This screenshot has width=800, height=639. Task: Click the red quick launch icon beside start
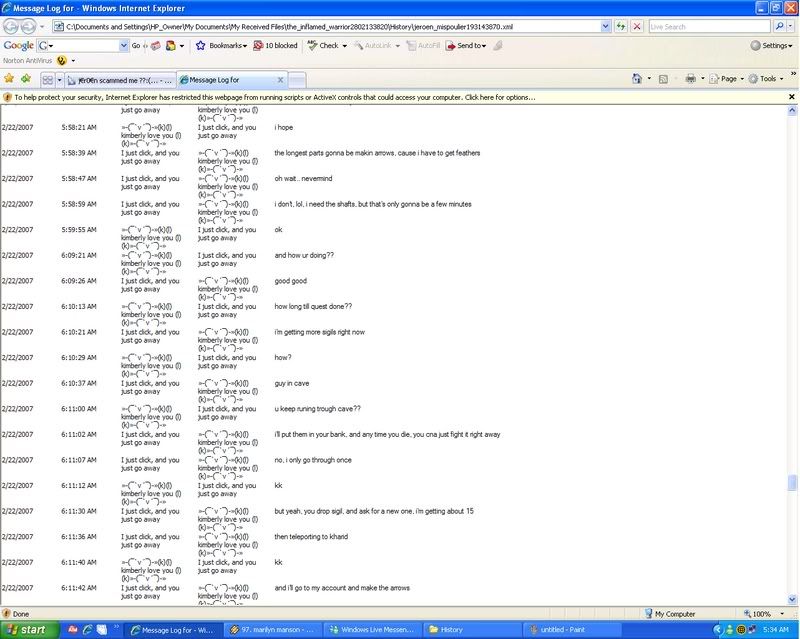[72, 630]
